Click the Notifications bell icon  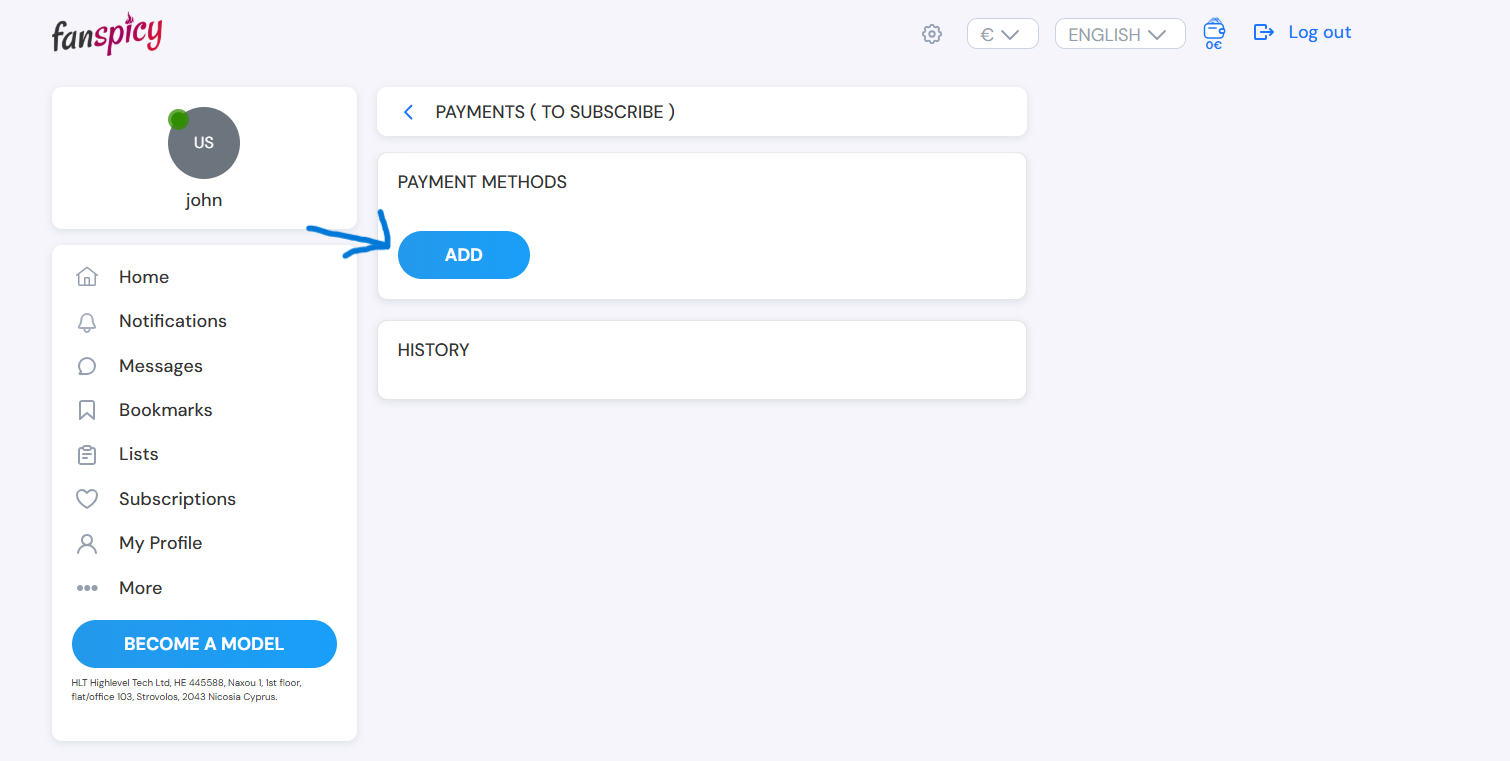(87, 322)
